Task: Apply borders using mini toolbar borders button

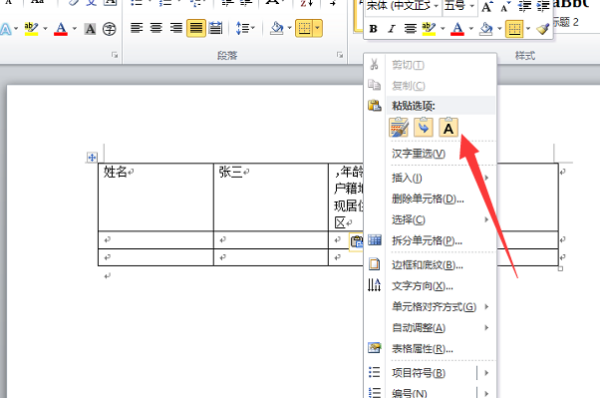Action: coord(514,29)
